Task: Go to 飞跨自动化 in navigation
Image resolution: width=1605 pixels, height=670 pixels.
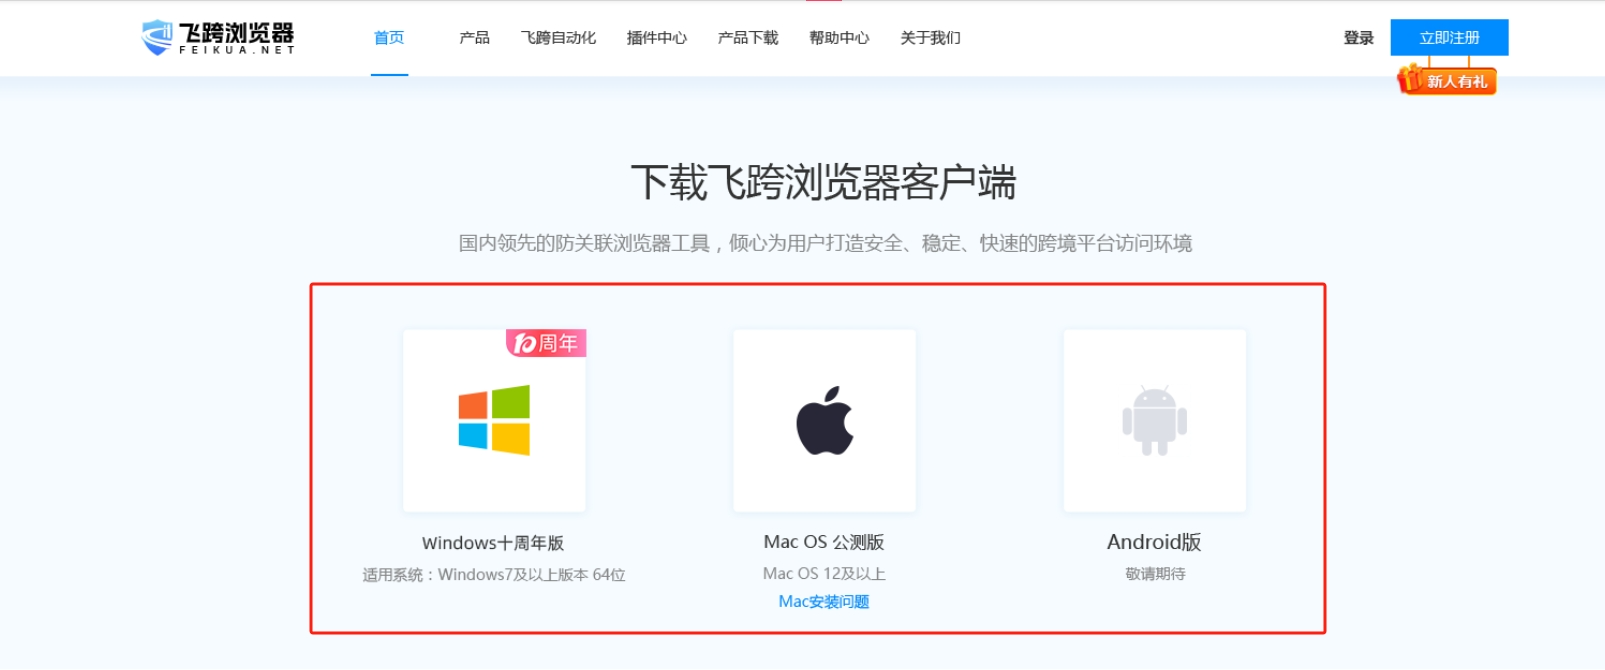Action: pyautogui.click(x=558, y=38)
